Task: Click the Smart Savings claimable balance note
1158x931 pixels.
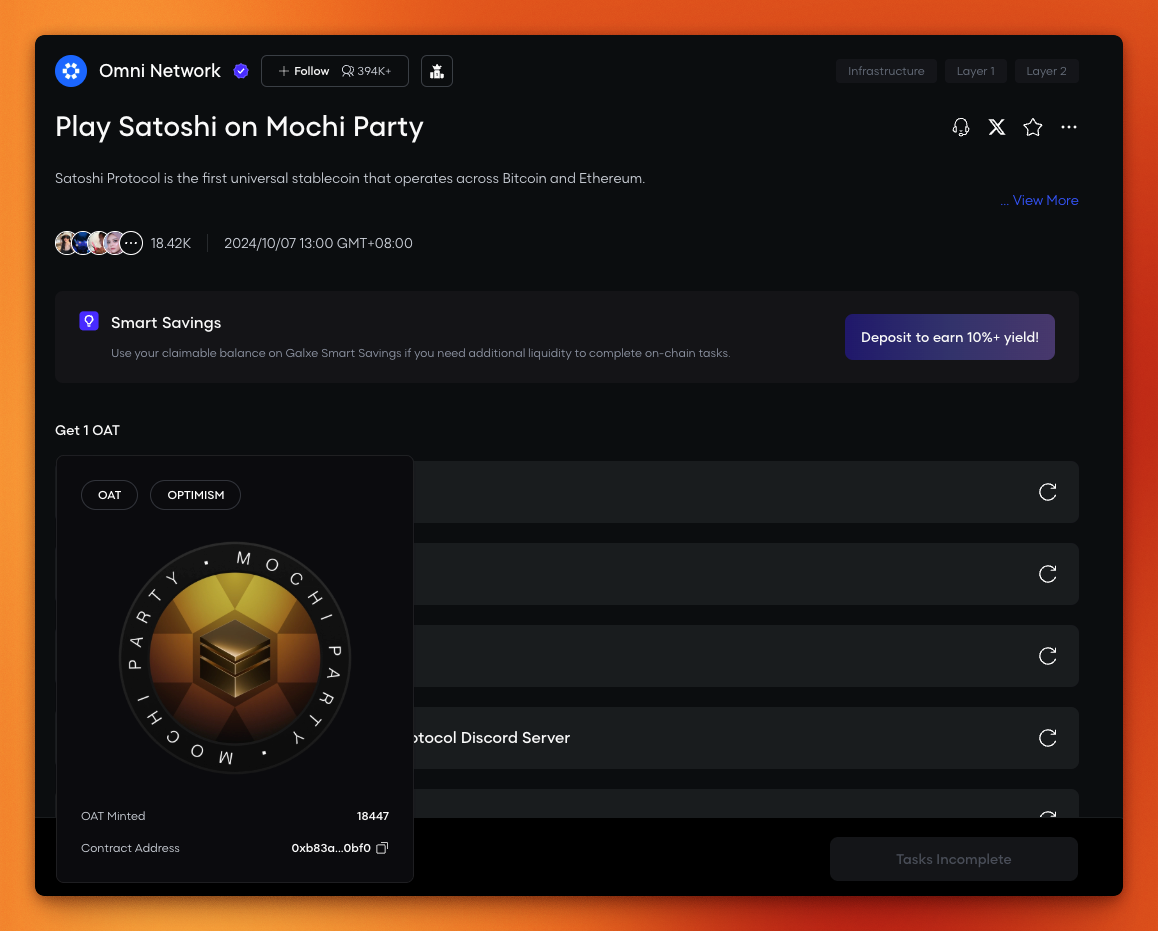Action: pos(420,353)
